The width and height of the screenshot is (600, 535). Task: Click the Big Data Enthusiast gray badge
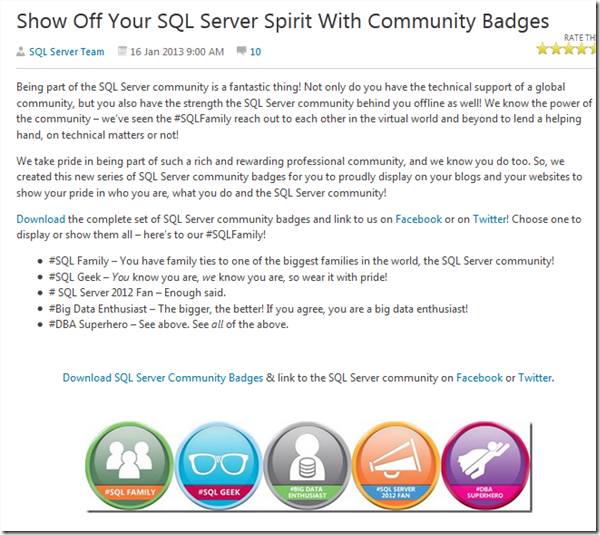[x=307, y=466]
